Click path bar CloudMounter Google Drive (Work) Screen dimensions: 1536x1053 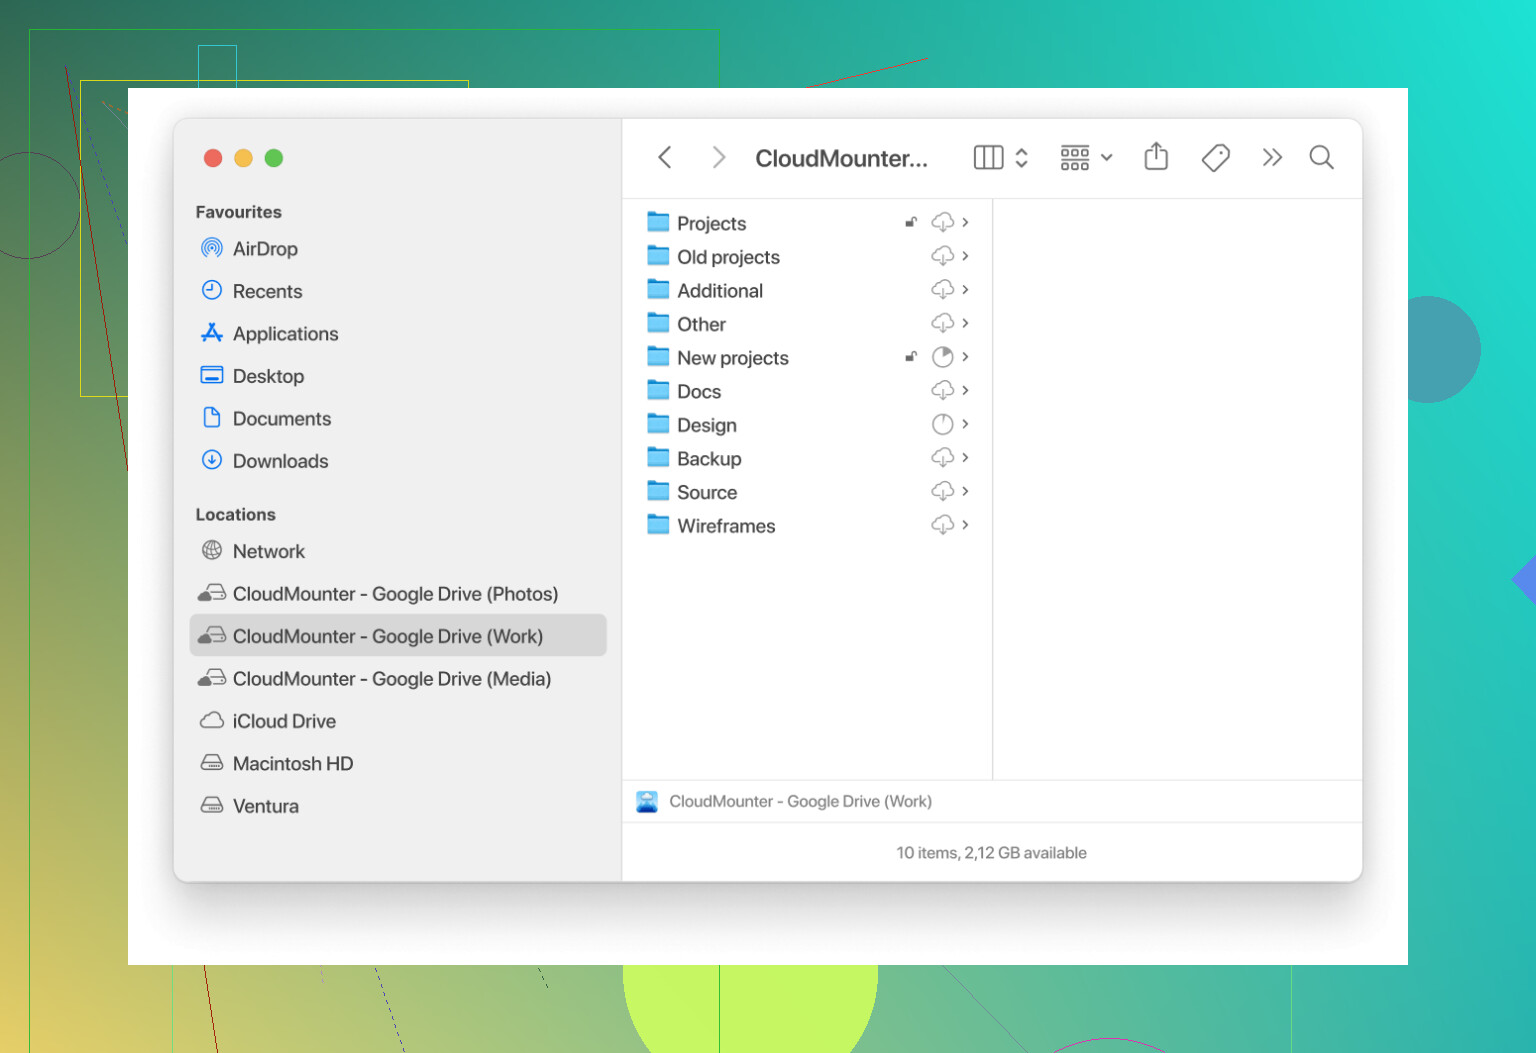(x=800, y=802)
